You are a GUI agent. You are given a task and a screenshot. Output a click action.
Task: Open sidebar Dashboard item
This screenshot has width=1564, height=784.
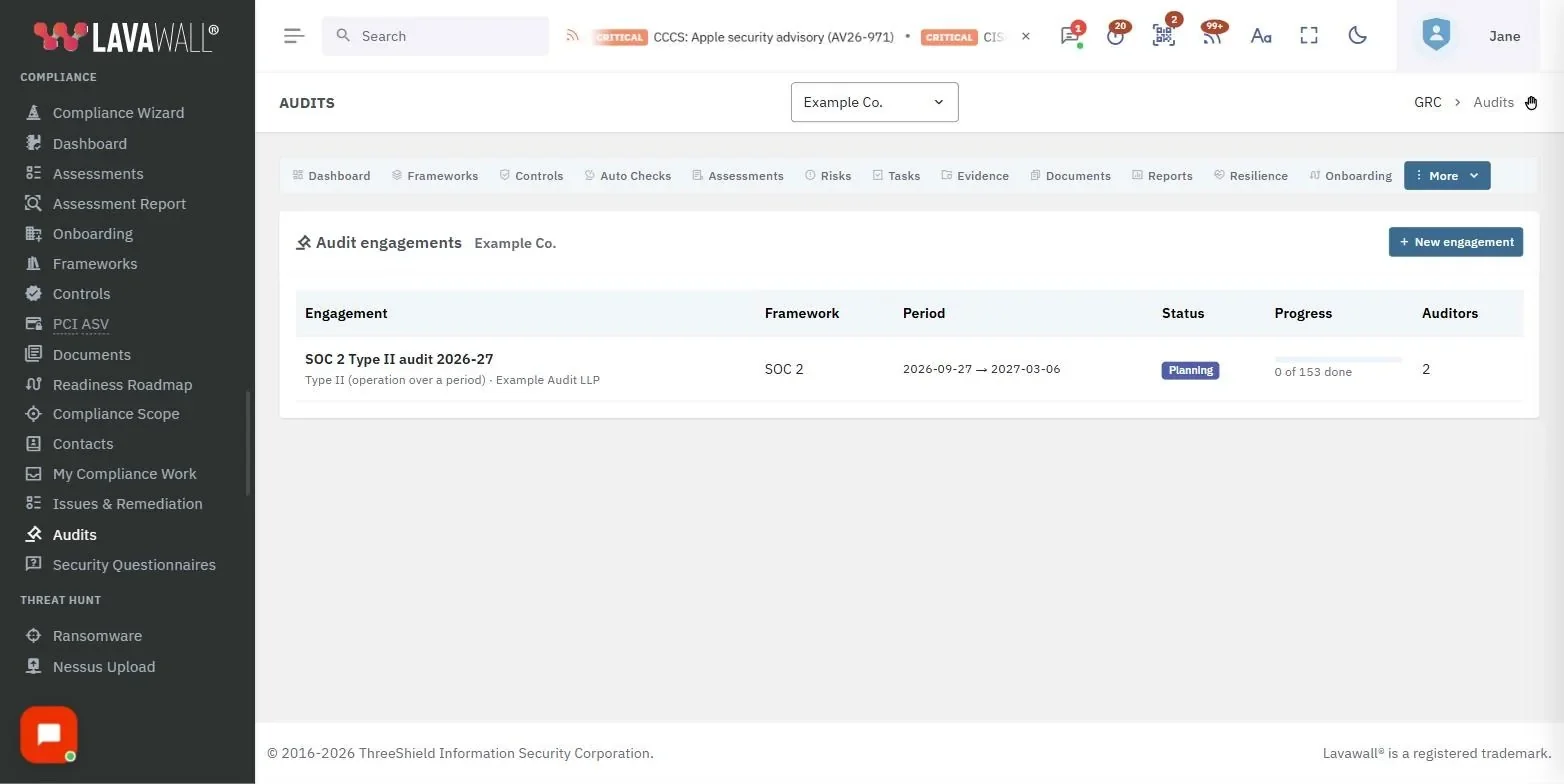click(x=89, y=144)
